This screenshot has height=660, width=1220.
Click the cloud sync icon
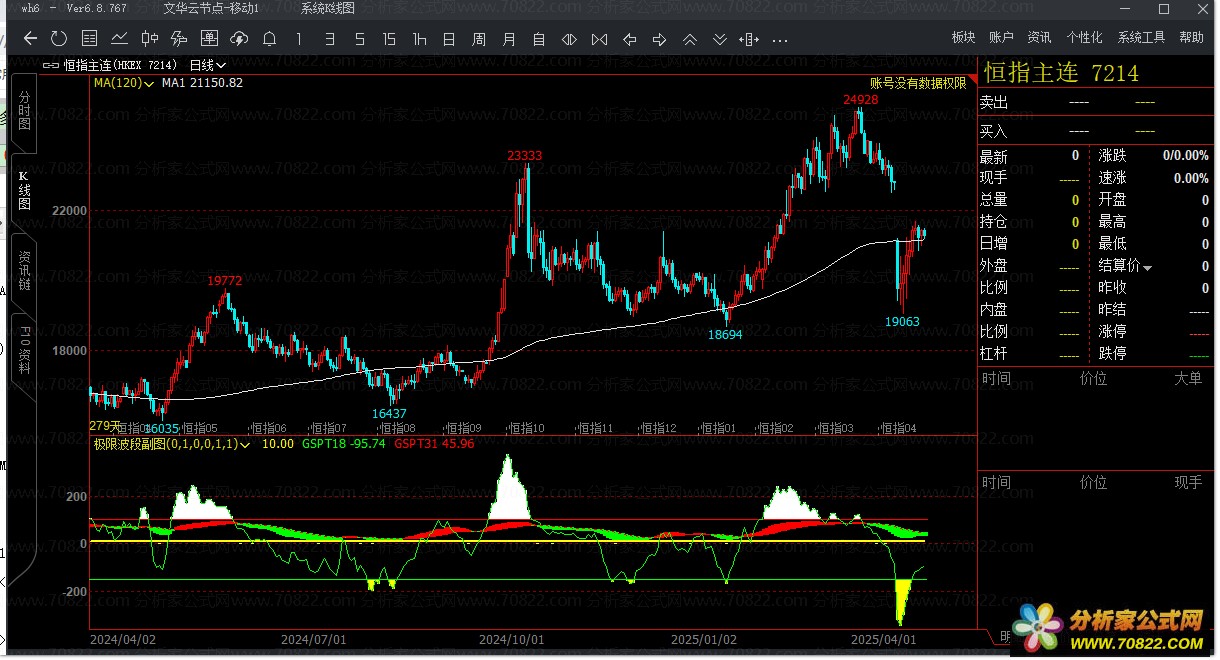pyautogui.click(x=239, y=39)
